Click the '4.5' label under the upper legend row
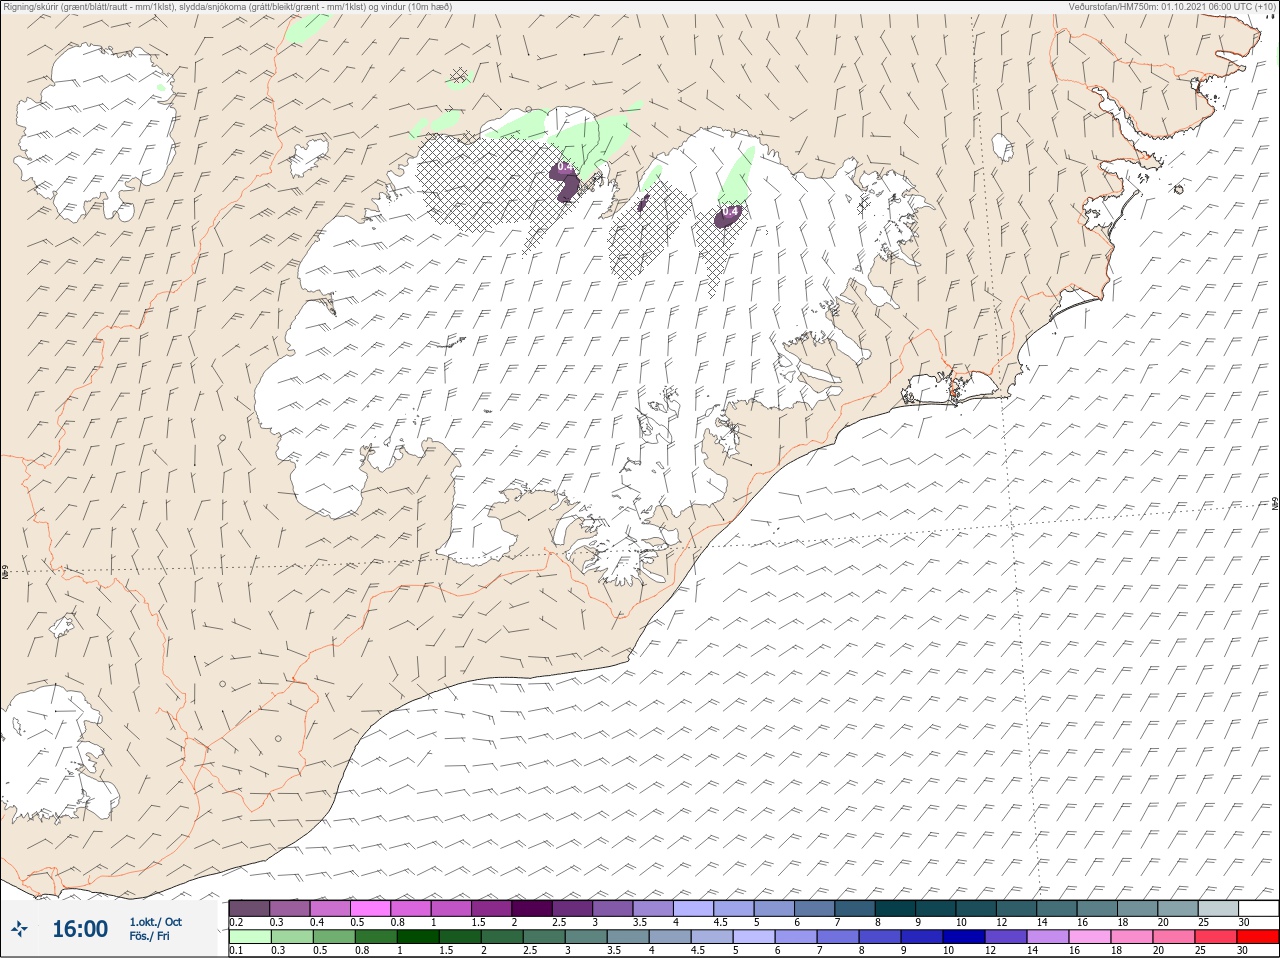The height and width of the screenshot is (958, 1280). tap(720, 922)
